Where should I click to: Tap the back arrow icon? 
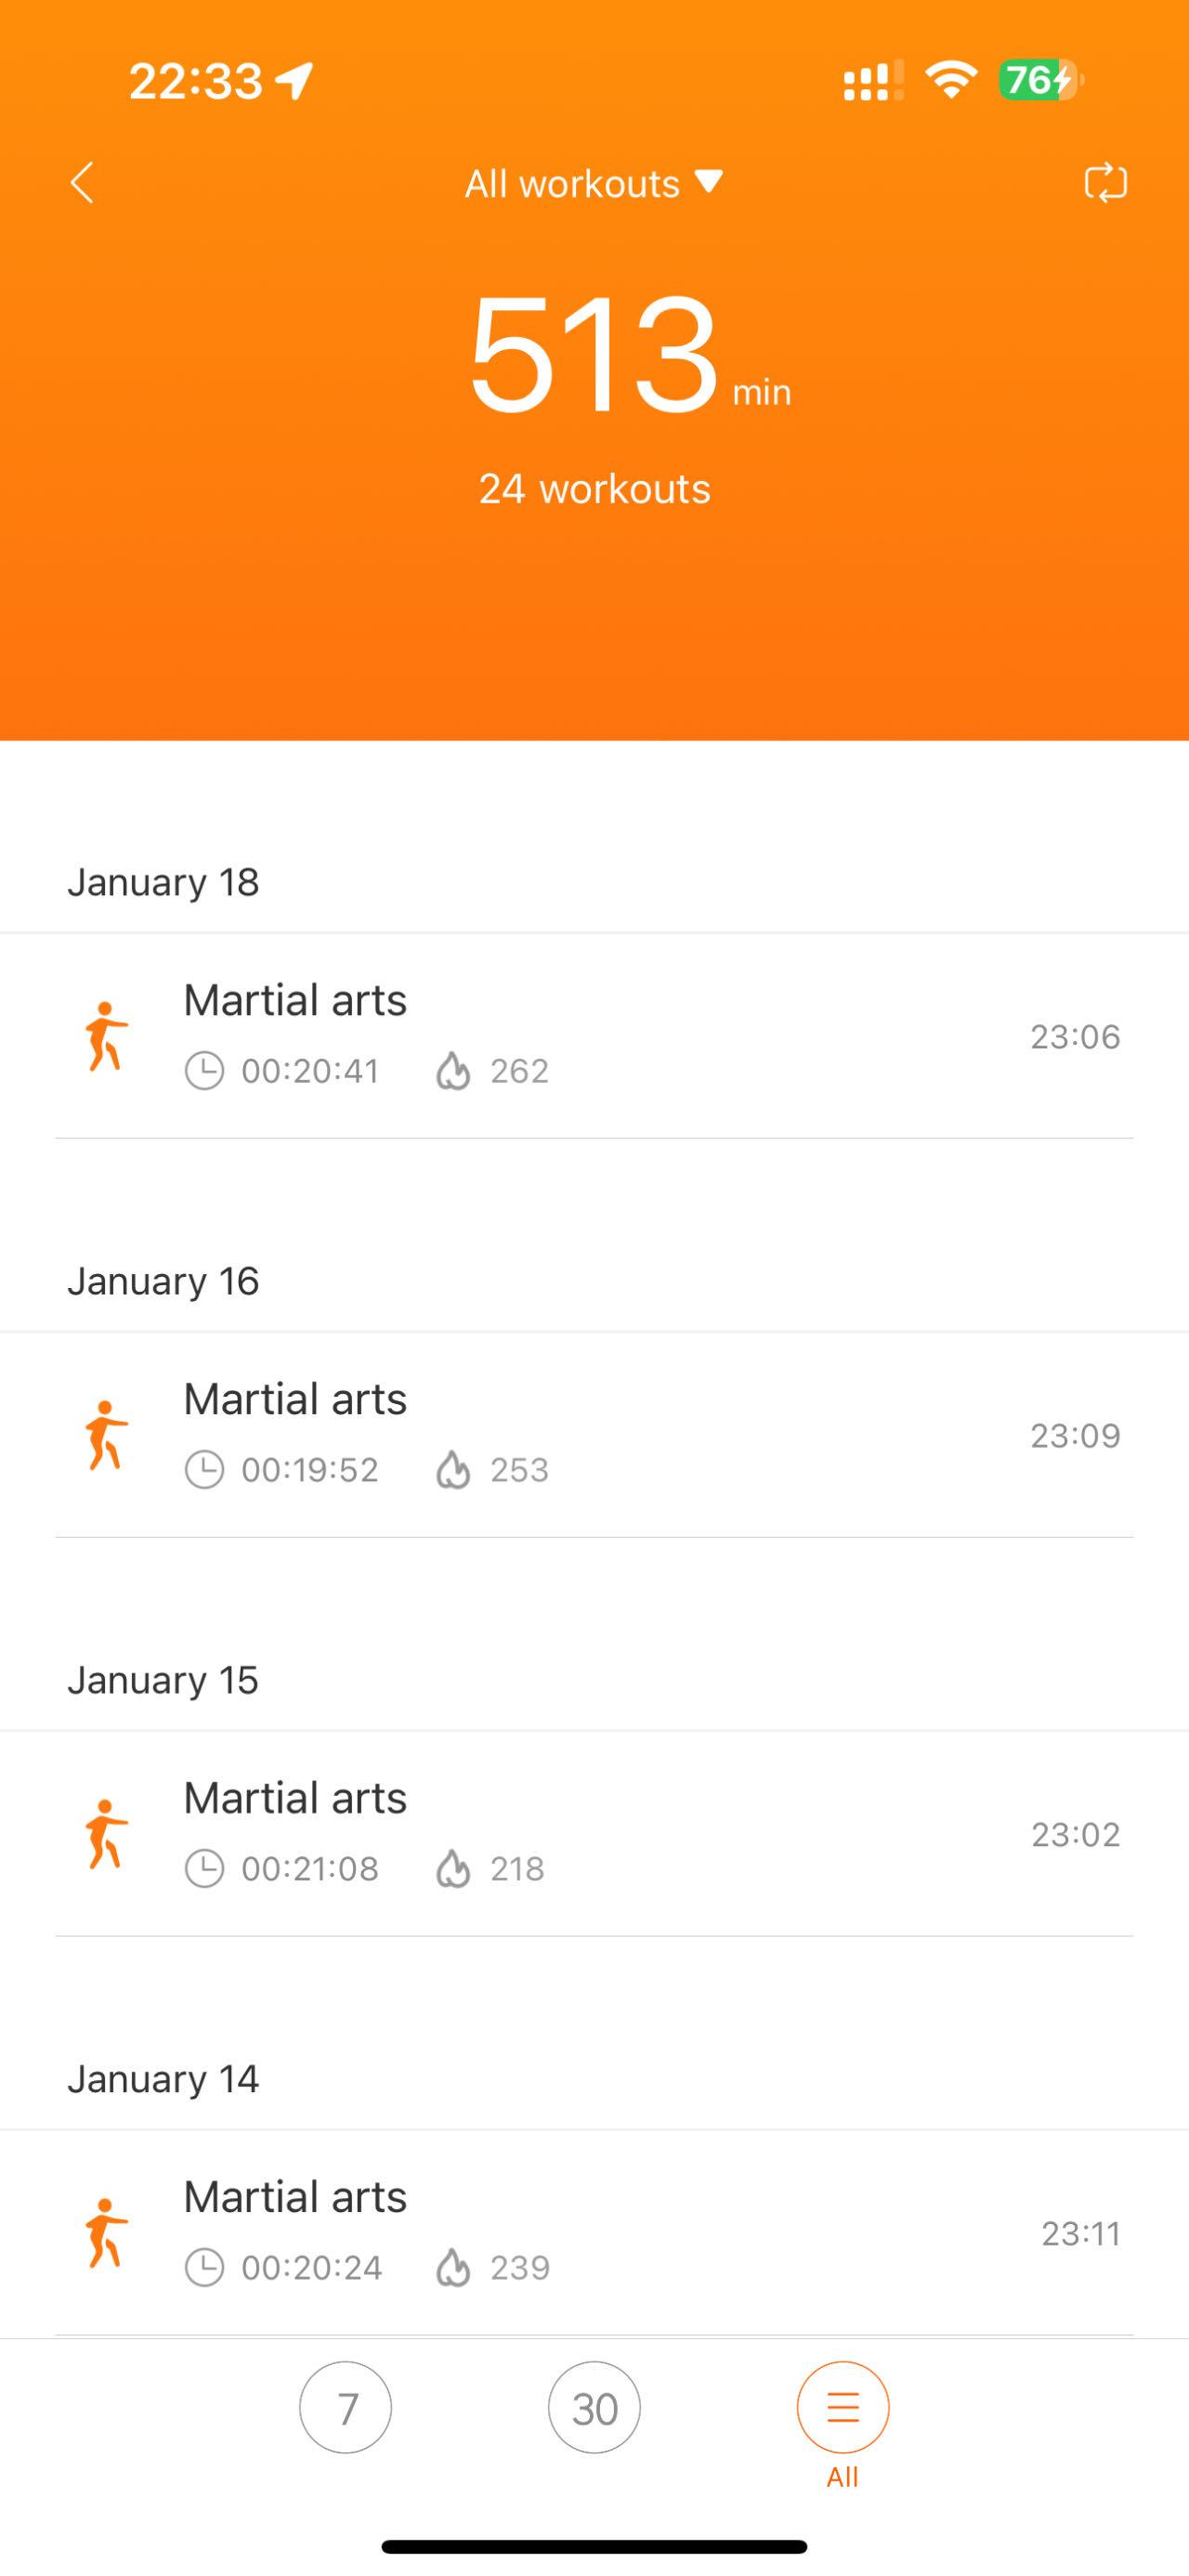tap(82, 183)
